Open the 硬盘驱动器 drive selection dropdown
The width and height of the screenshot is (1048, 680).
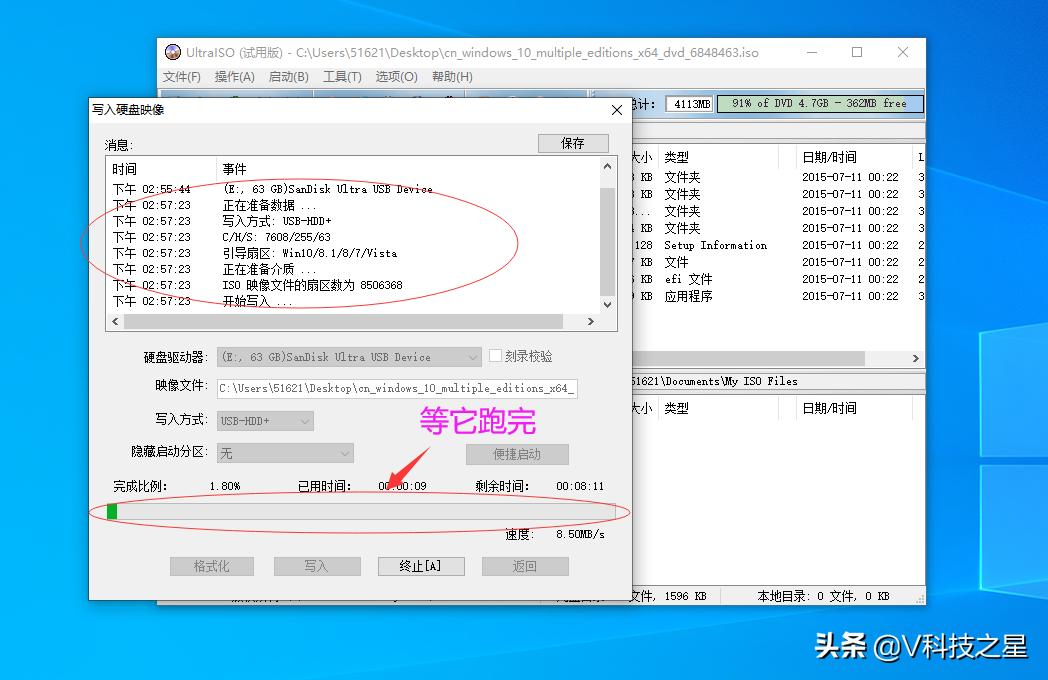(x=475, y=357)
